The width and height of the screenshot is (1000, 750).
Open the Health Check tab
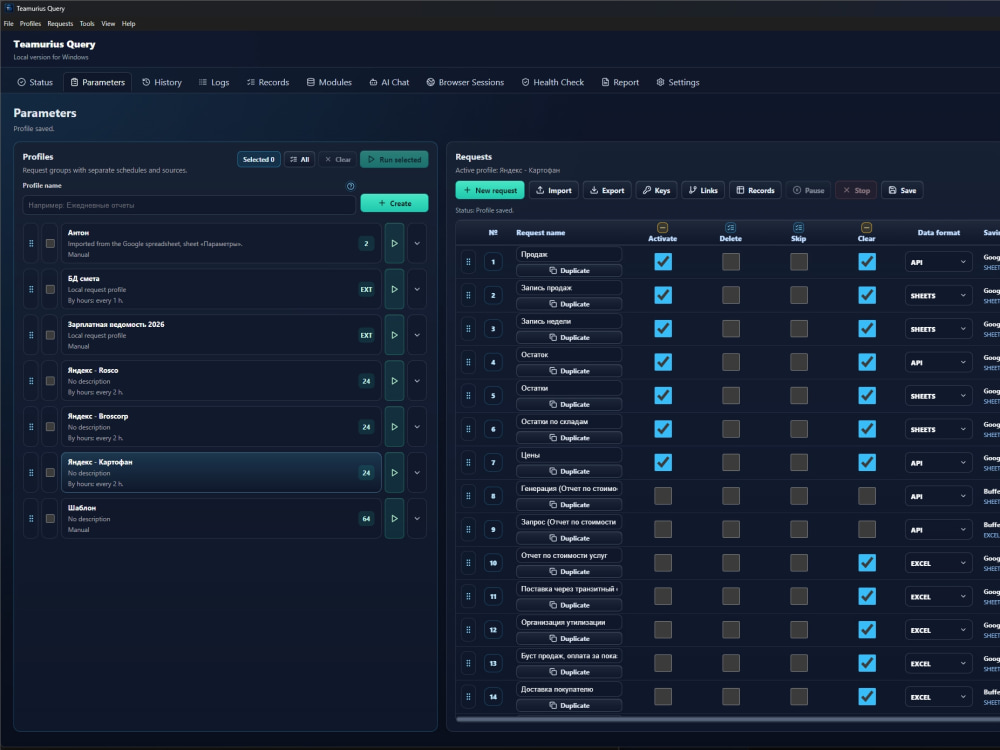click(x=552, y=82)
